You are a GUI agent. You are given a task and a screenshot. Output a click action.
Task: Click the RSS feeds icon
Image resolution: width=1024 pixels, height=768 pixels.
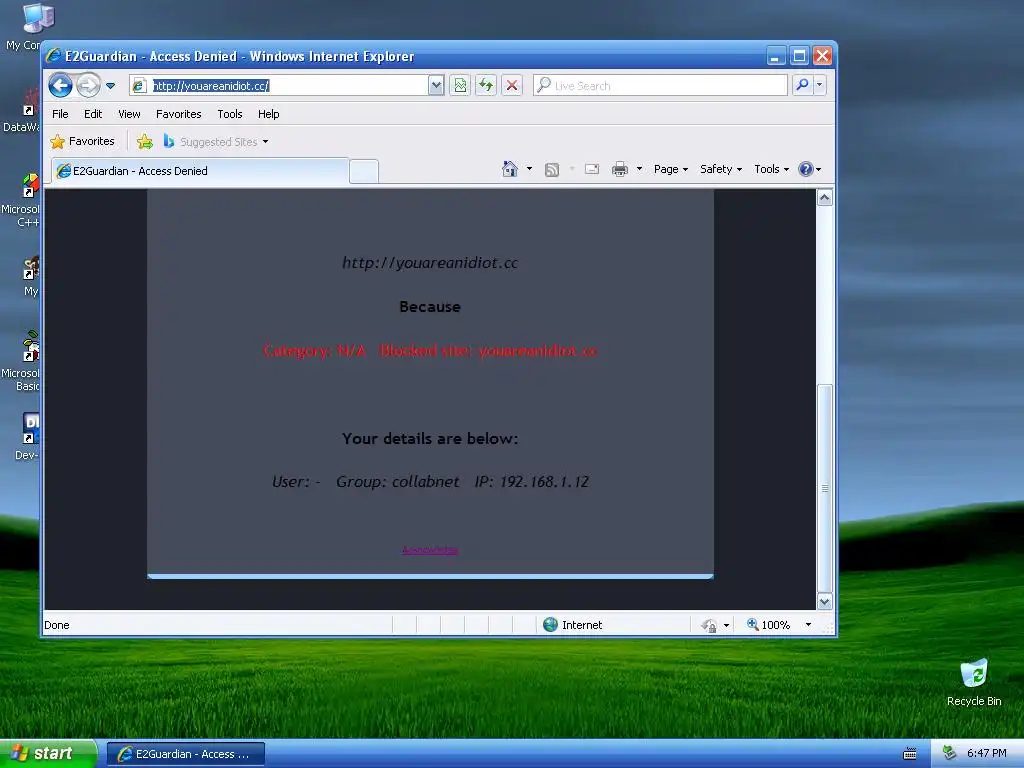pyautogui.click(x=552, y=170)
